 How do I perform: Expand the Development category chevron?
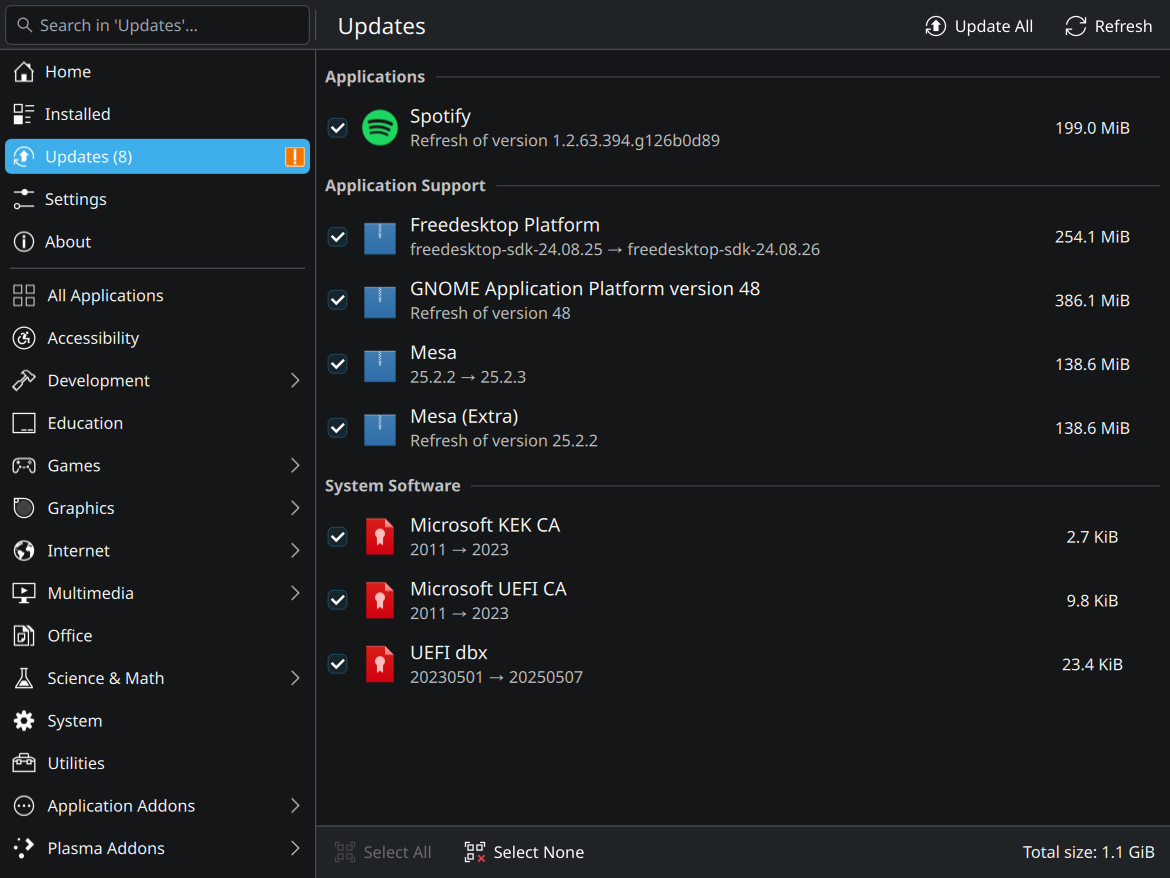[295, 380]
